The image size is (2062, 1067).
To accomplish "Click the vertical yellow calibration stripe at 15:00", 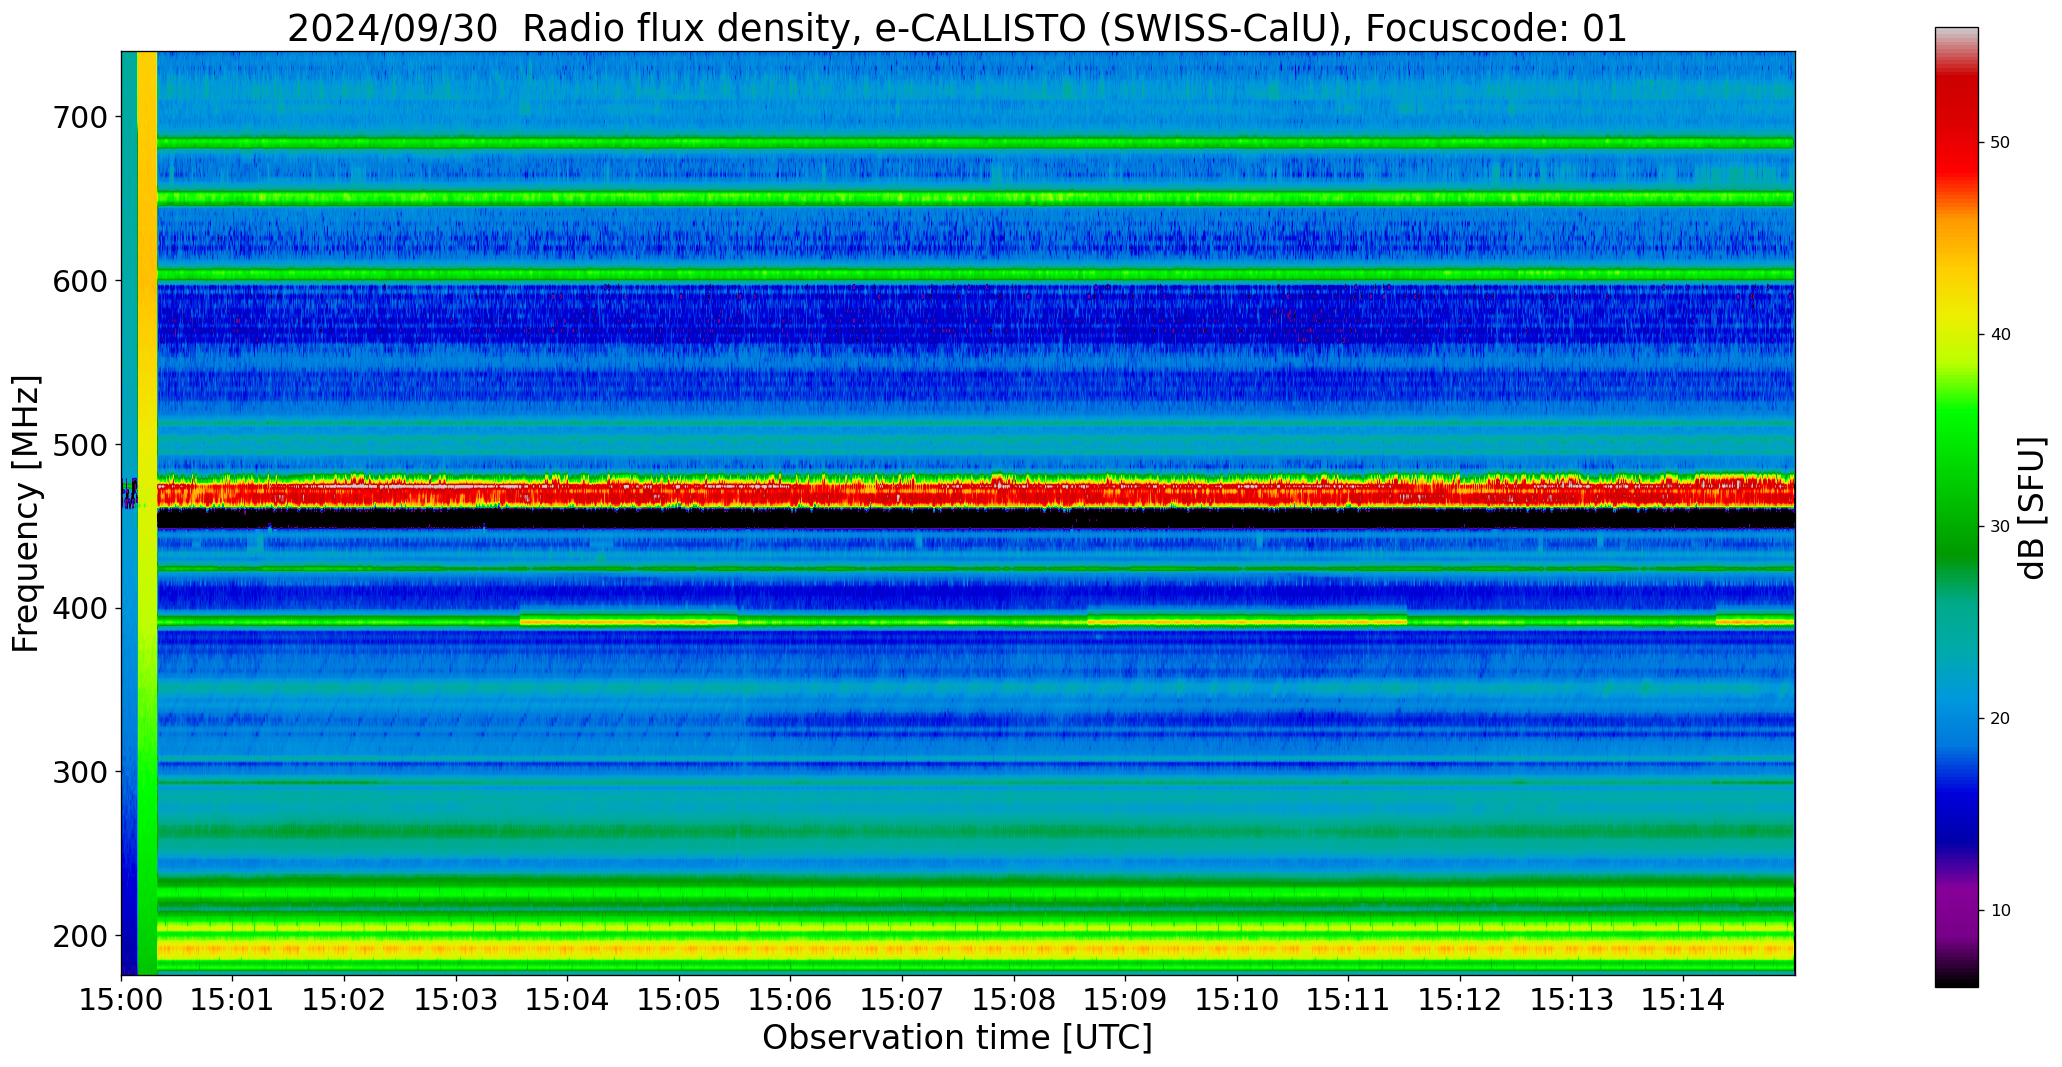I will pyautogui.click(x=147, y=513).
